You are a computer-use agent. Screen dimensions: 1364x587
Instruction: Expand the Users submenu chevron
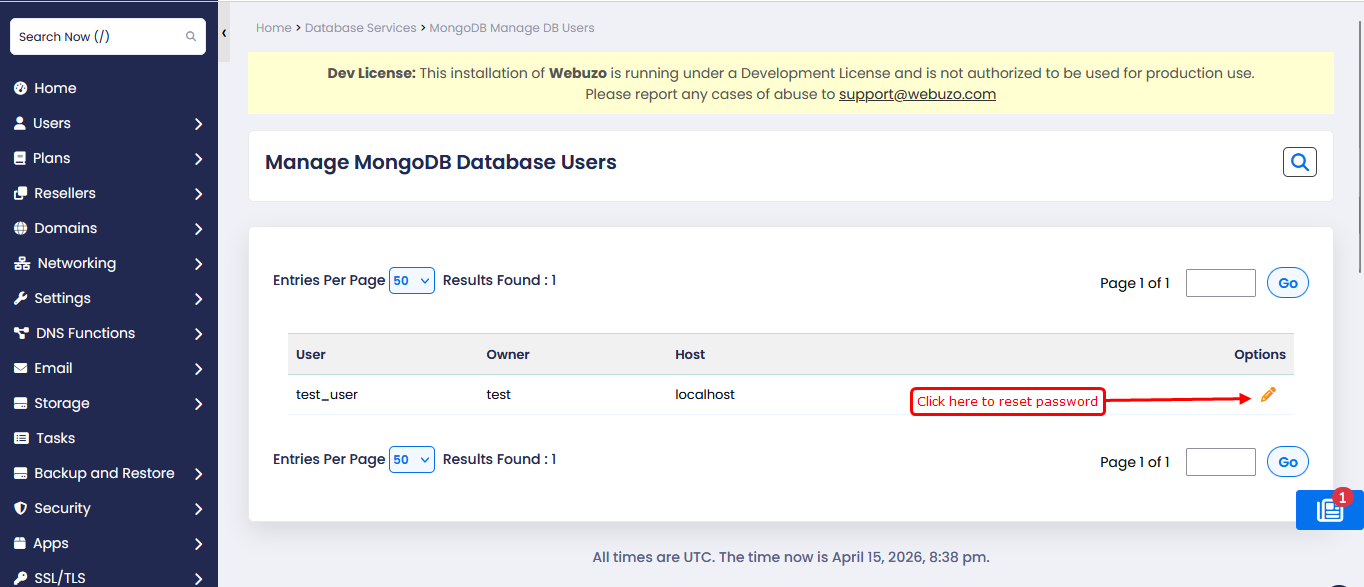coord(198,124)
